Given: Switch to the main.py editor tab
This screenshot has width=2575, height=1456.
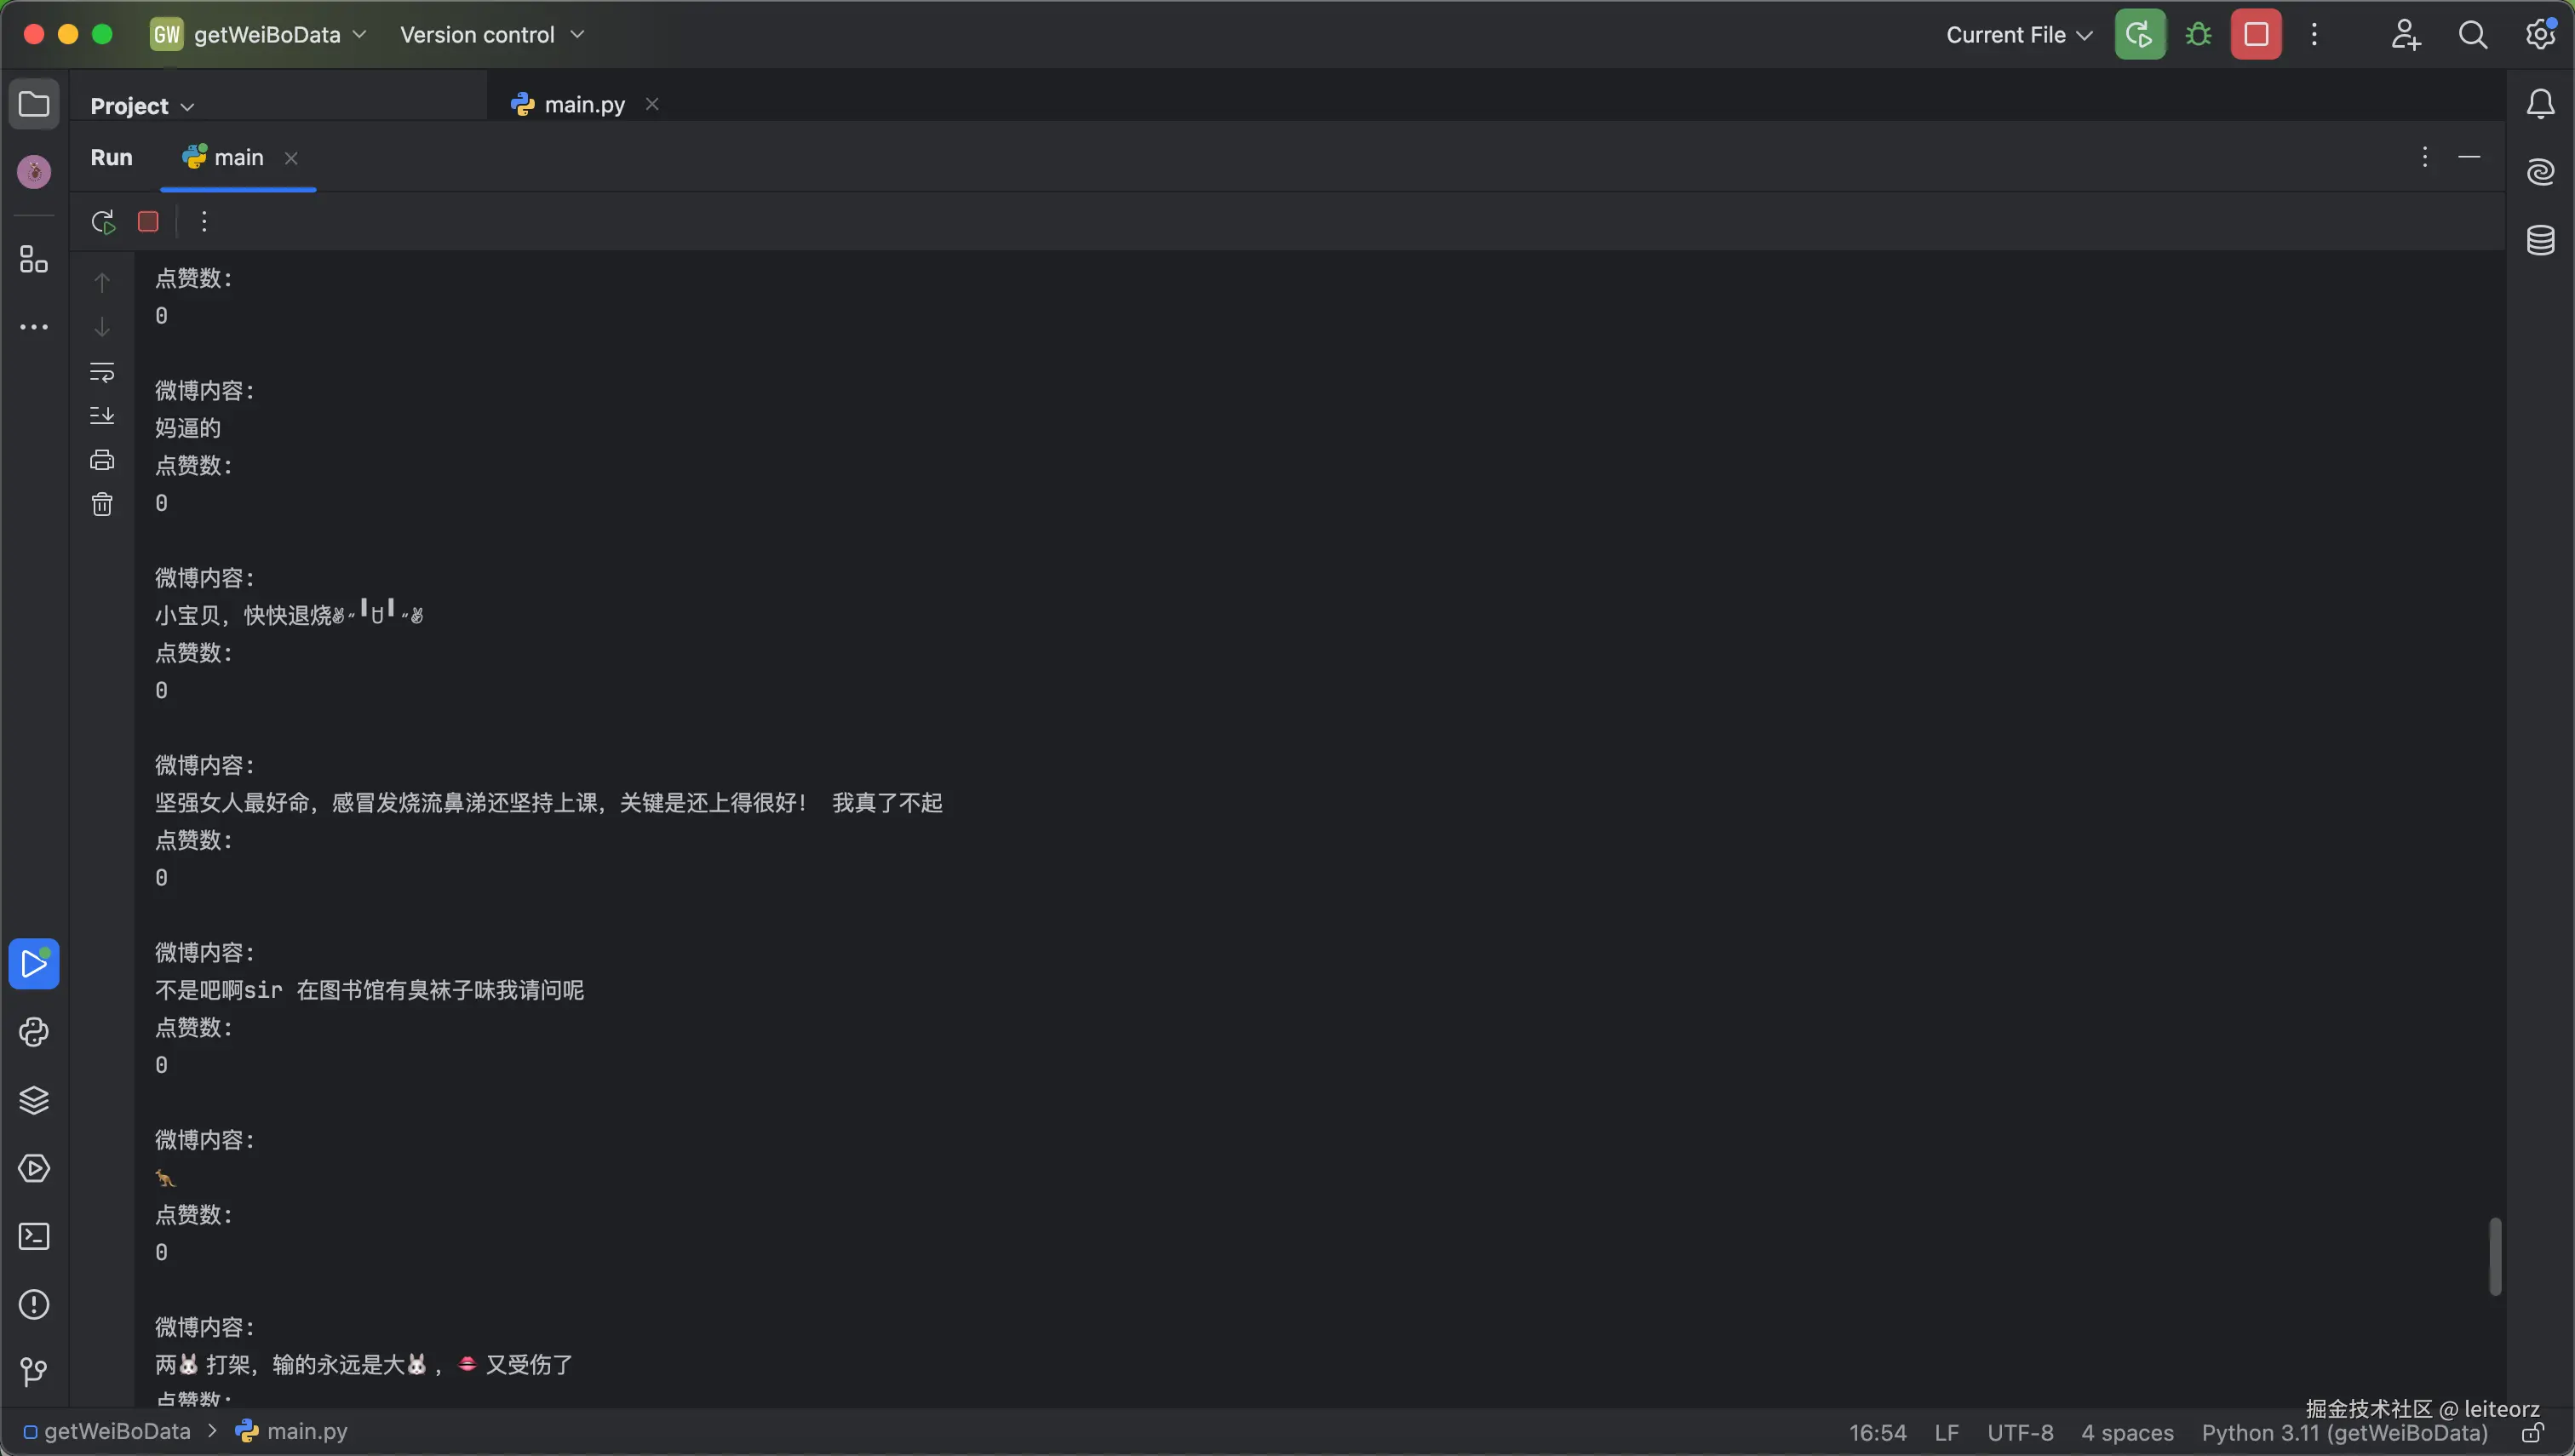Looking at the screenshot, I should coord(583,104).
